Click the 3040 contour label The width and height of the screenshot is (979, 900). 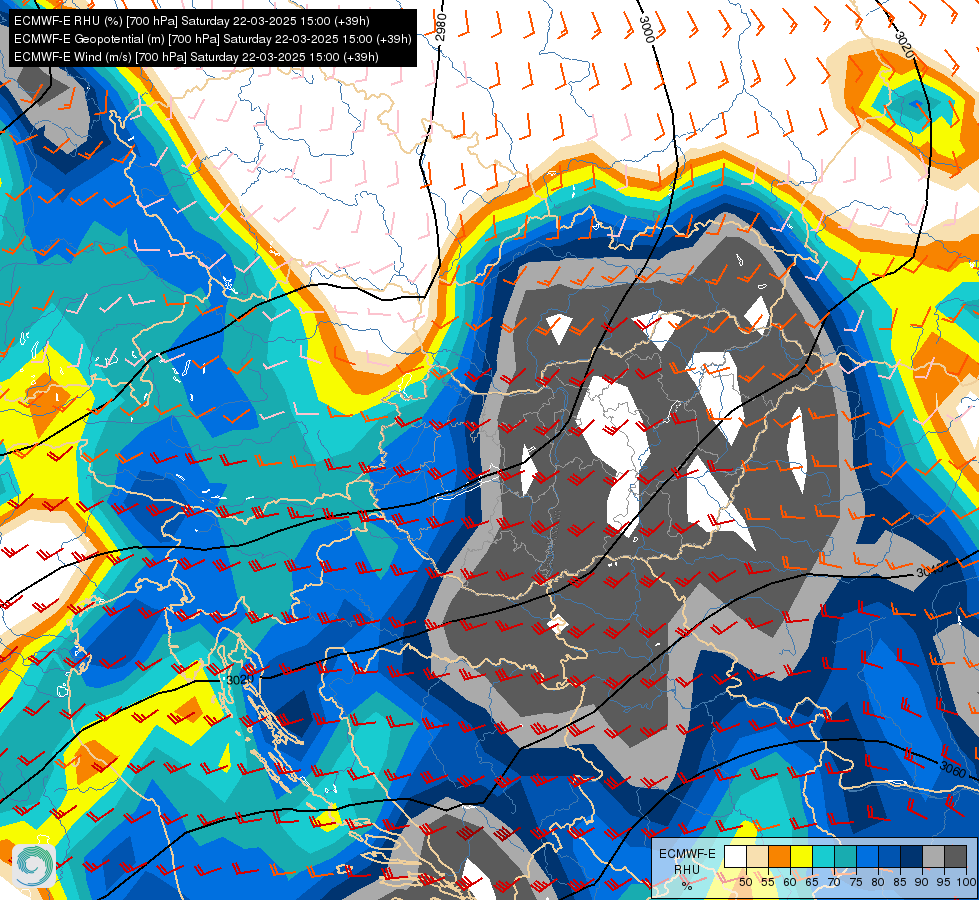(x=930, y=571)
